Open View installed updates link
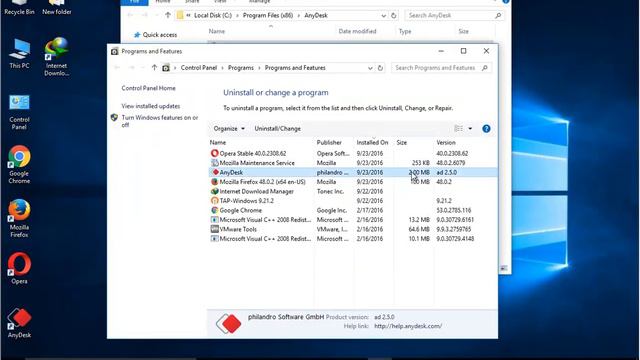The width and height of the screenshot is (640, 360). [x=151, y=106]
